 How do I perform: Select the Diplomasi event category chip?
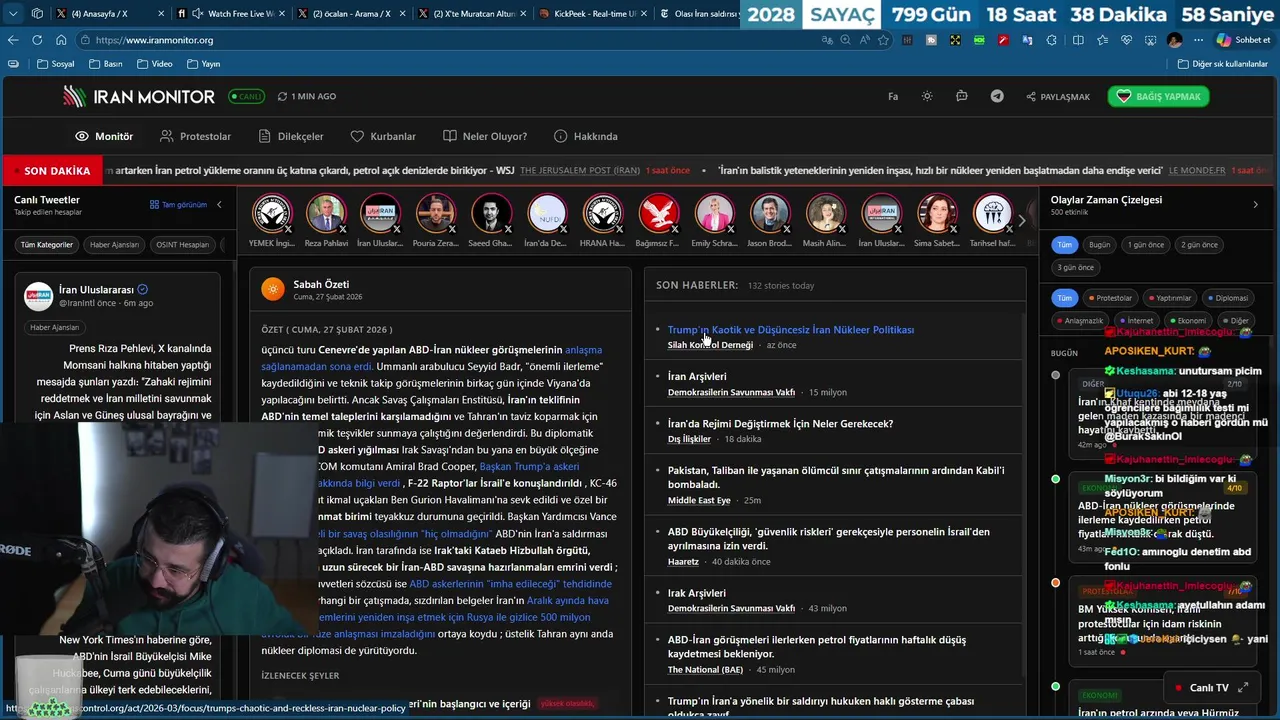[1227, 298]
